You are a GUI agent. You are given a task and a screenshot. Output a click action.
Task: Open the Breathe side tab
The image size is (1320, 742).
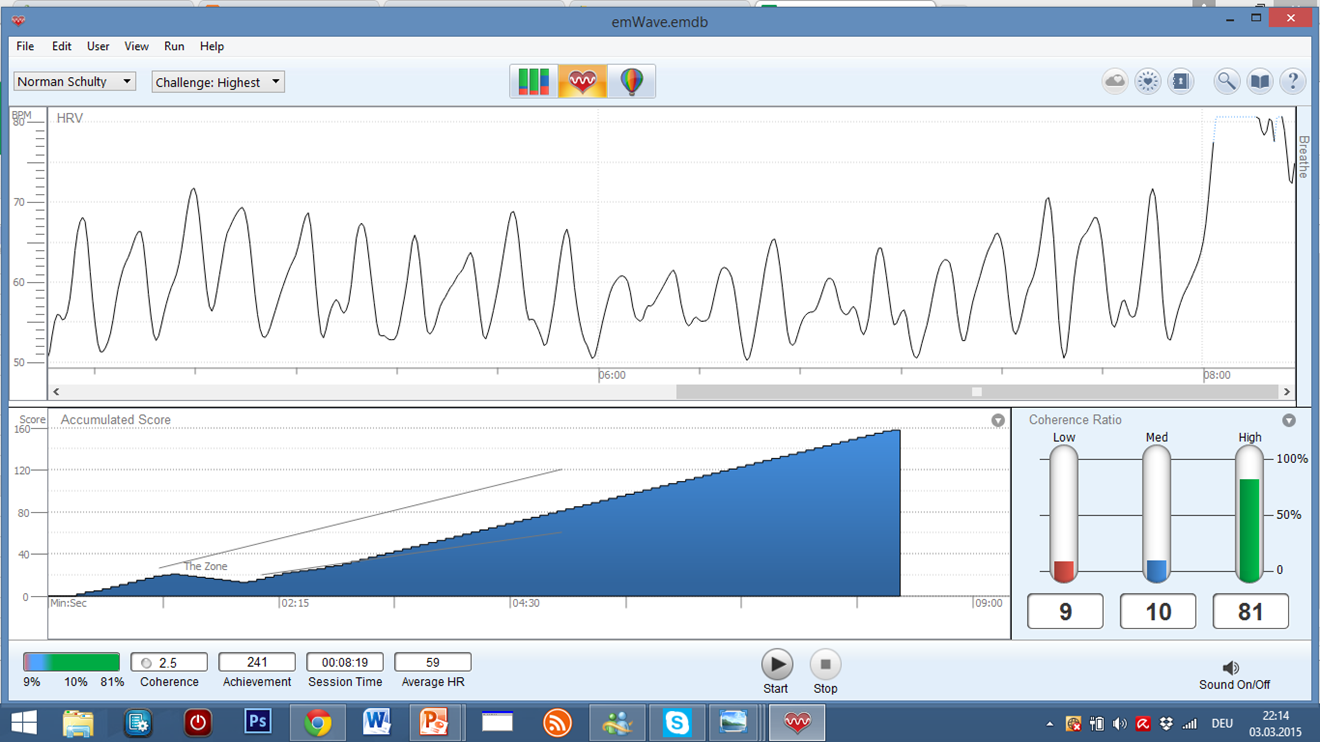1304,157
